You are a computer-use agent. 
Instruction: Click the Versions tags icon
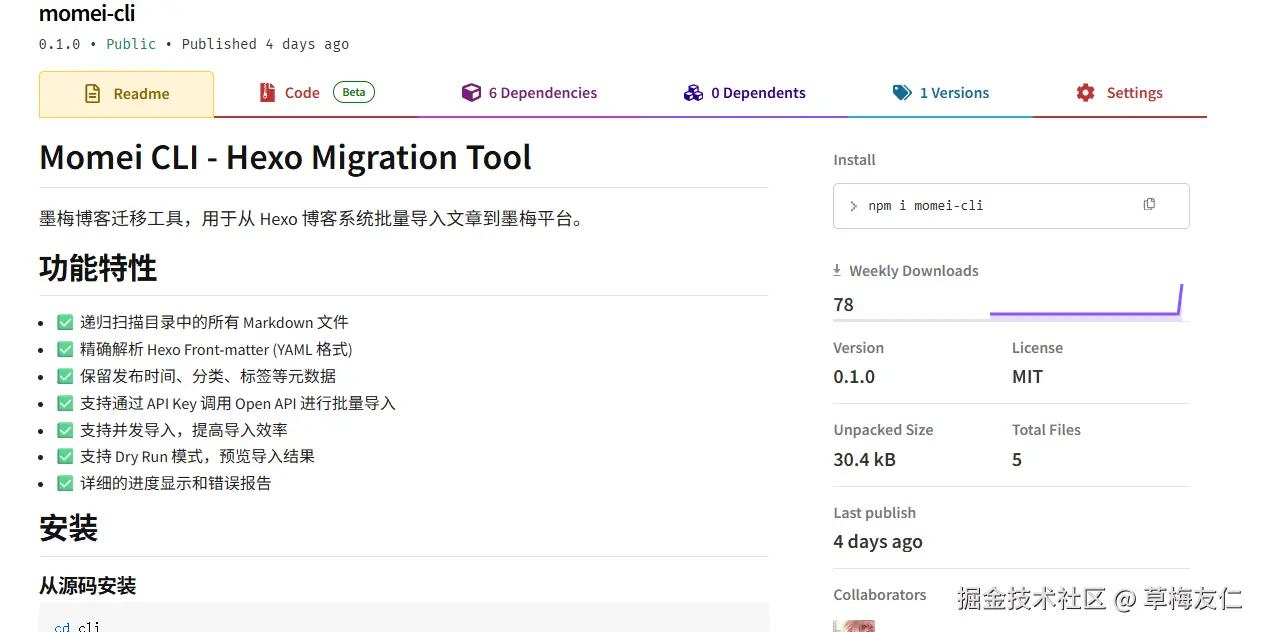click(x=902, y=93)
